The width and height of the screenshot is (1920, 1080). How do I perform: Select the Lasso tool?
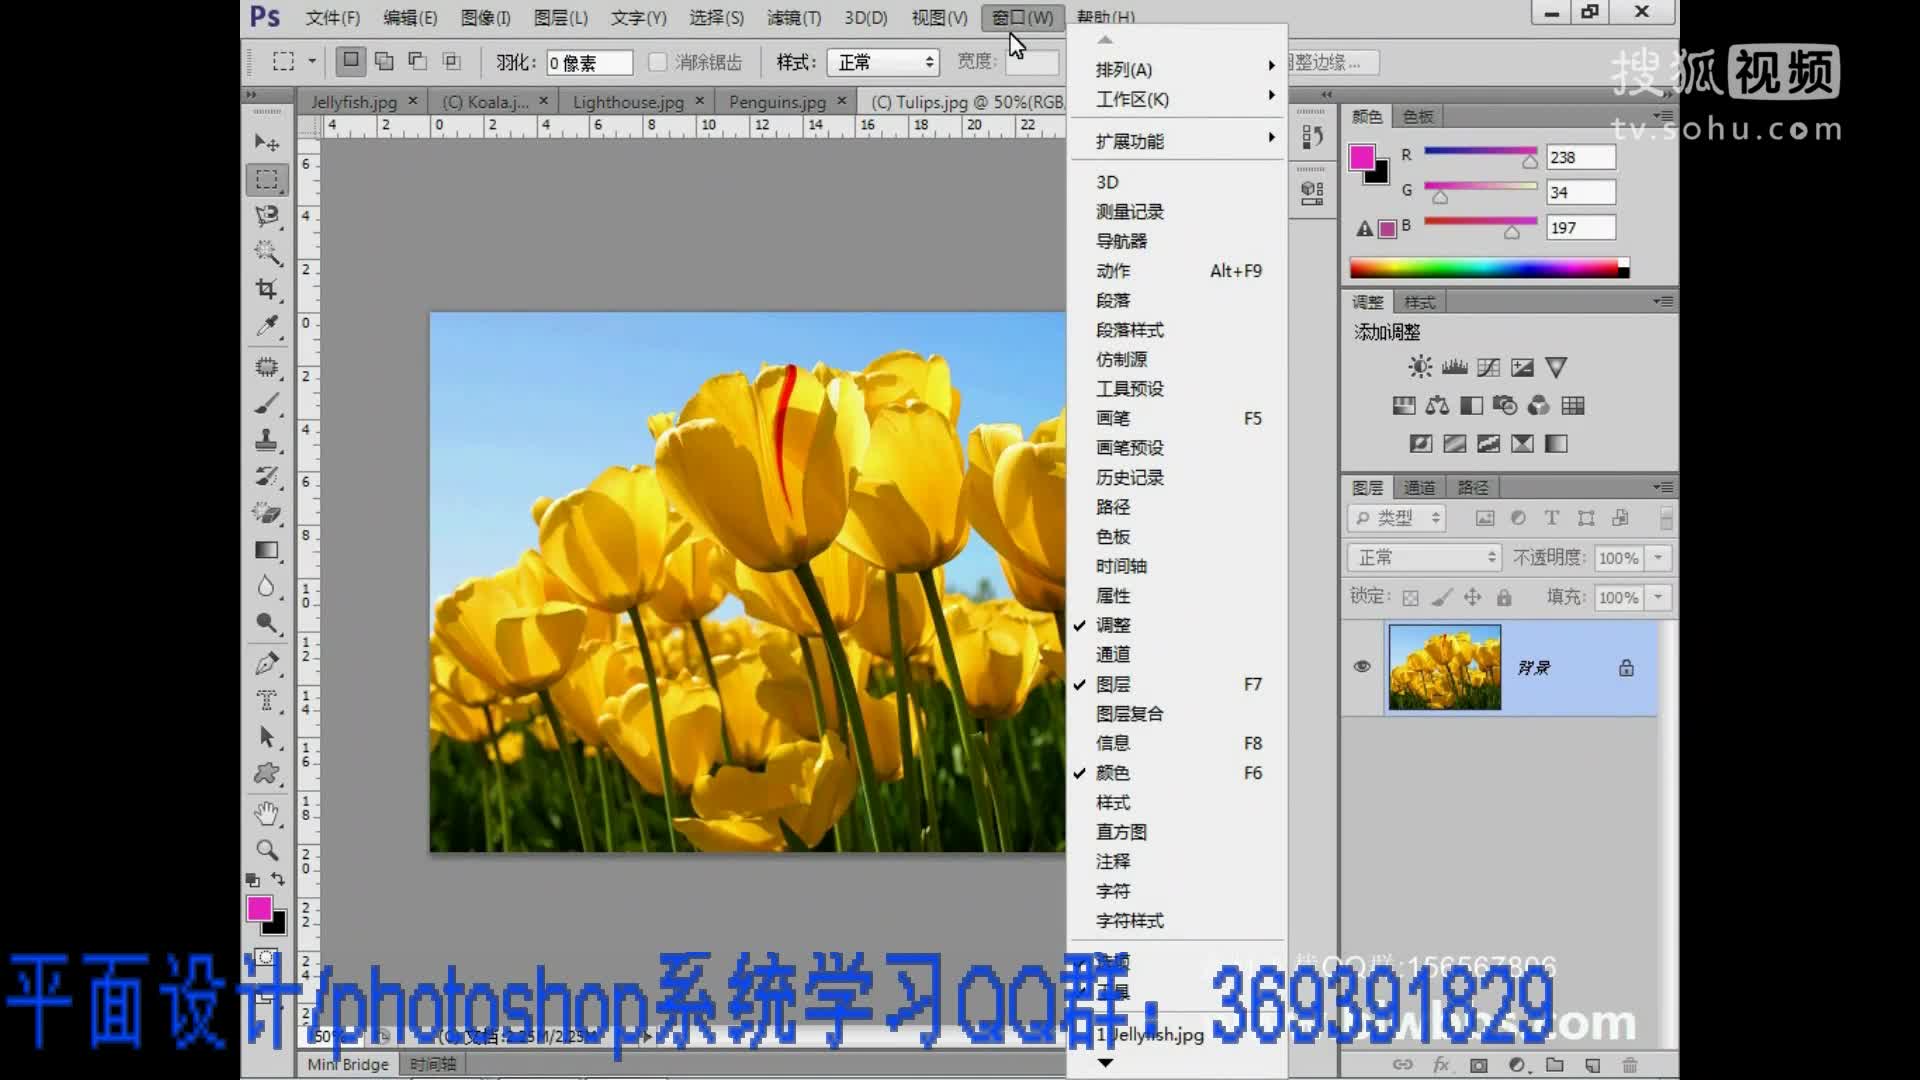266,216
